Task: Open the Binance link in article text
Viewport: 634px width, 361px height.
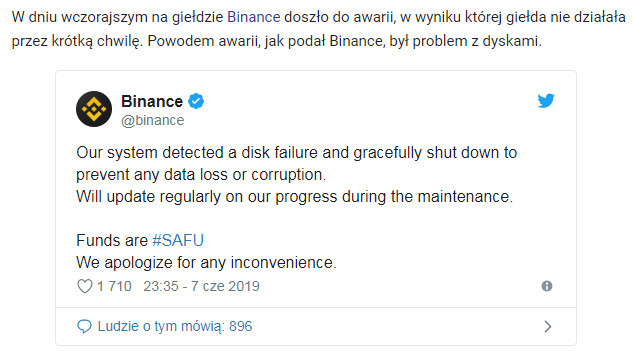Action: [254, 17]
